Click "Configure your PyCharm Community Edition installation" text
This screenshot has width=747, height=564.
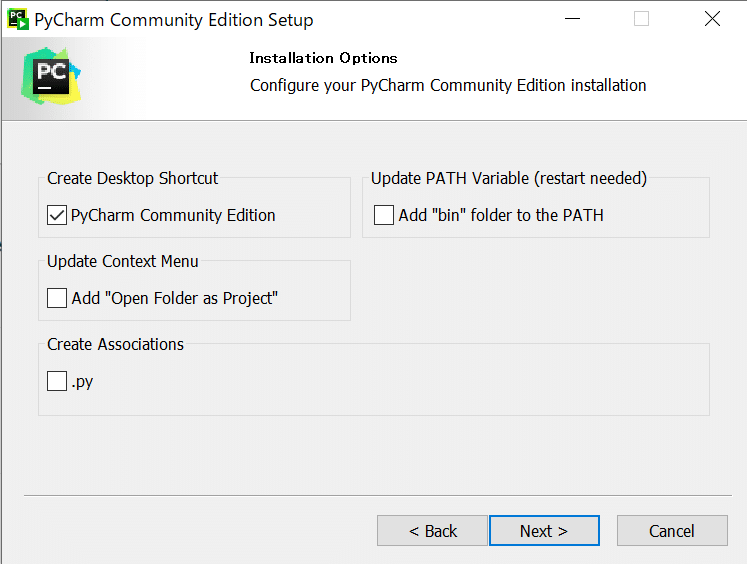tap(448, 86)
